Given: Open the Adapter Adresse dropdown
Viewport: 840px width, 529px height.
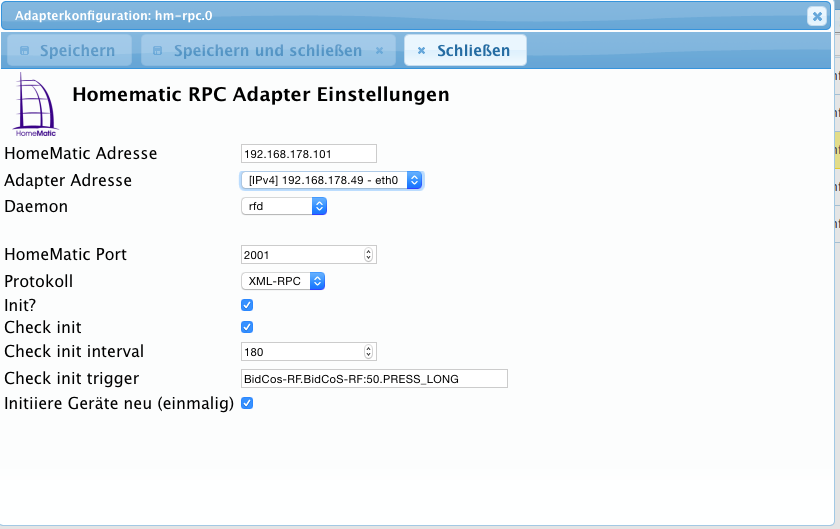Looking at the screenshot, I should click(x=332, y=180).
